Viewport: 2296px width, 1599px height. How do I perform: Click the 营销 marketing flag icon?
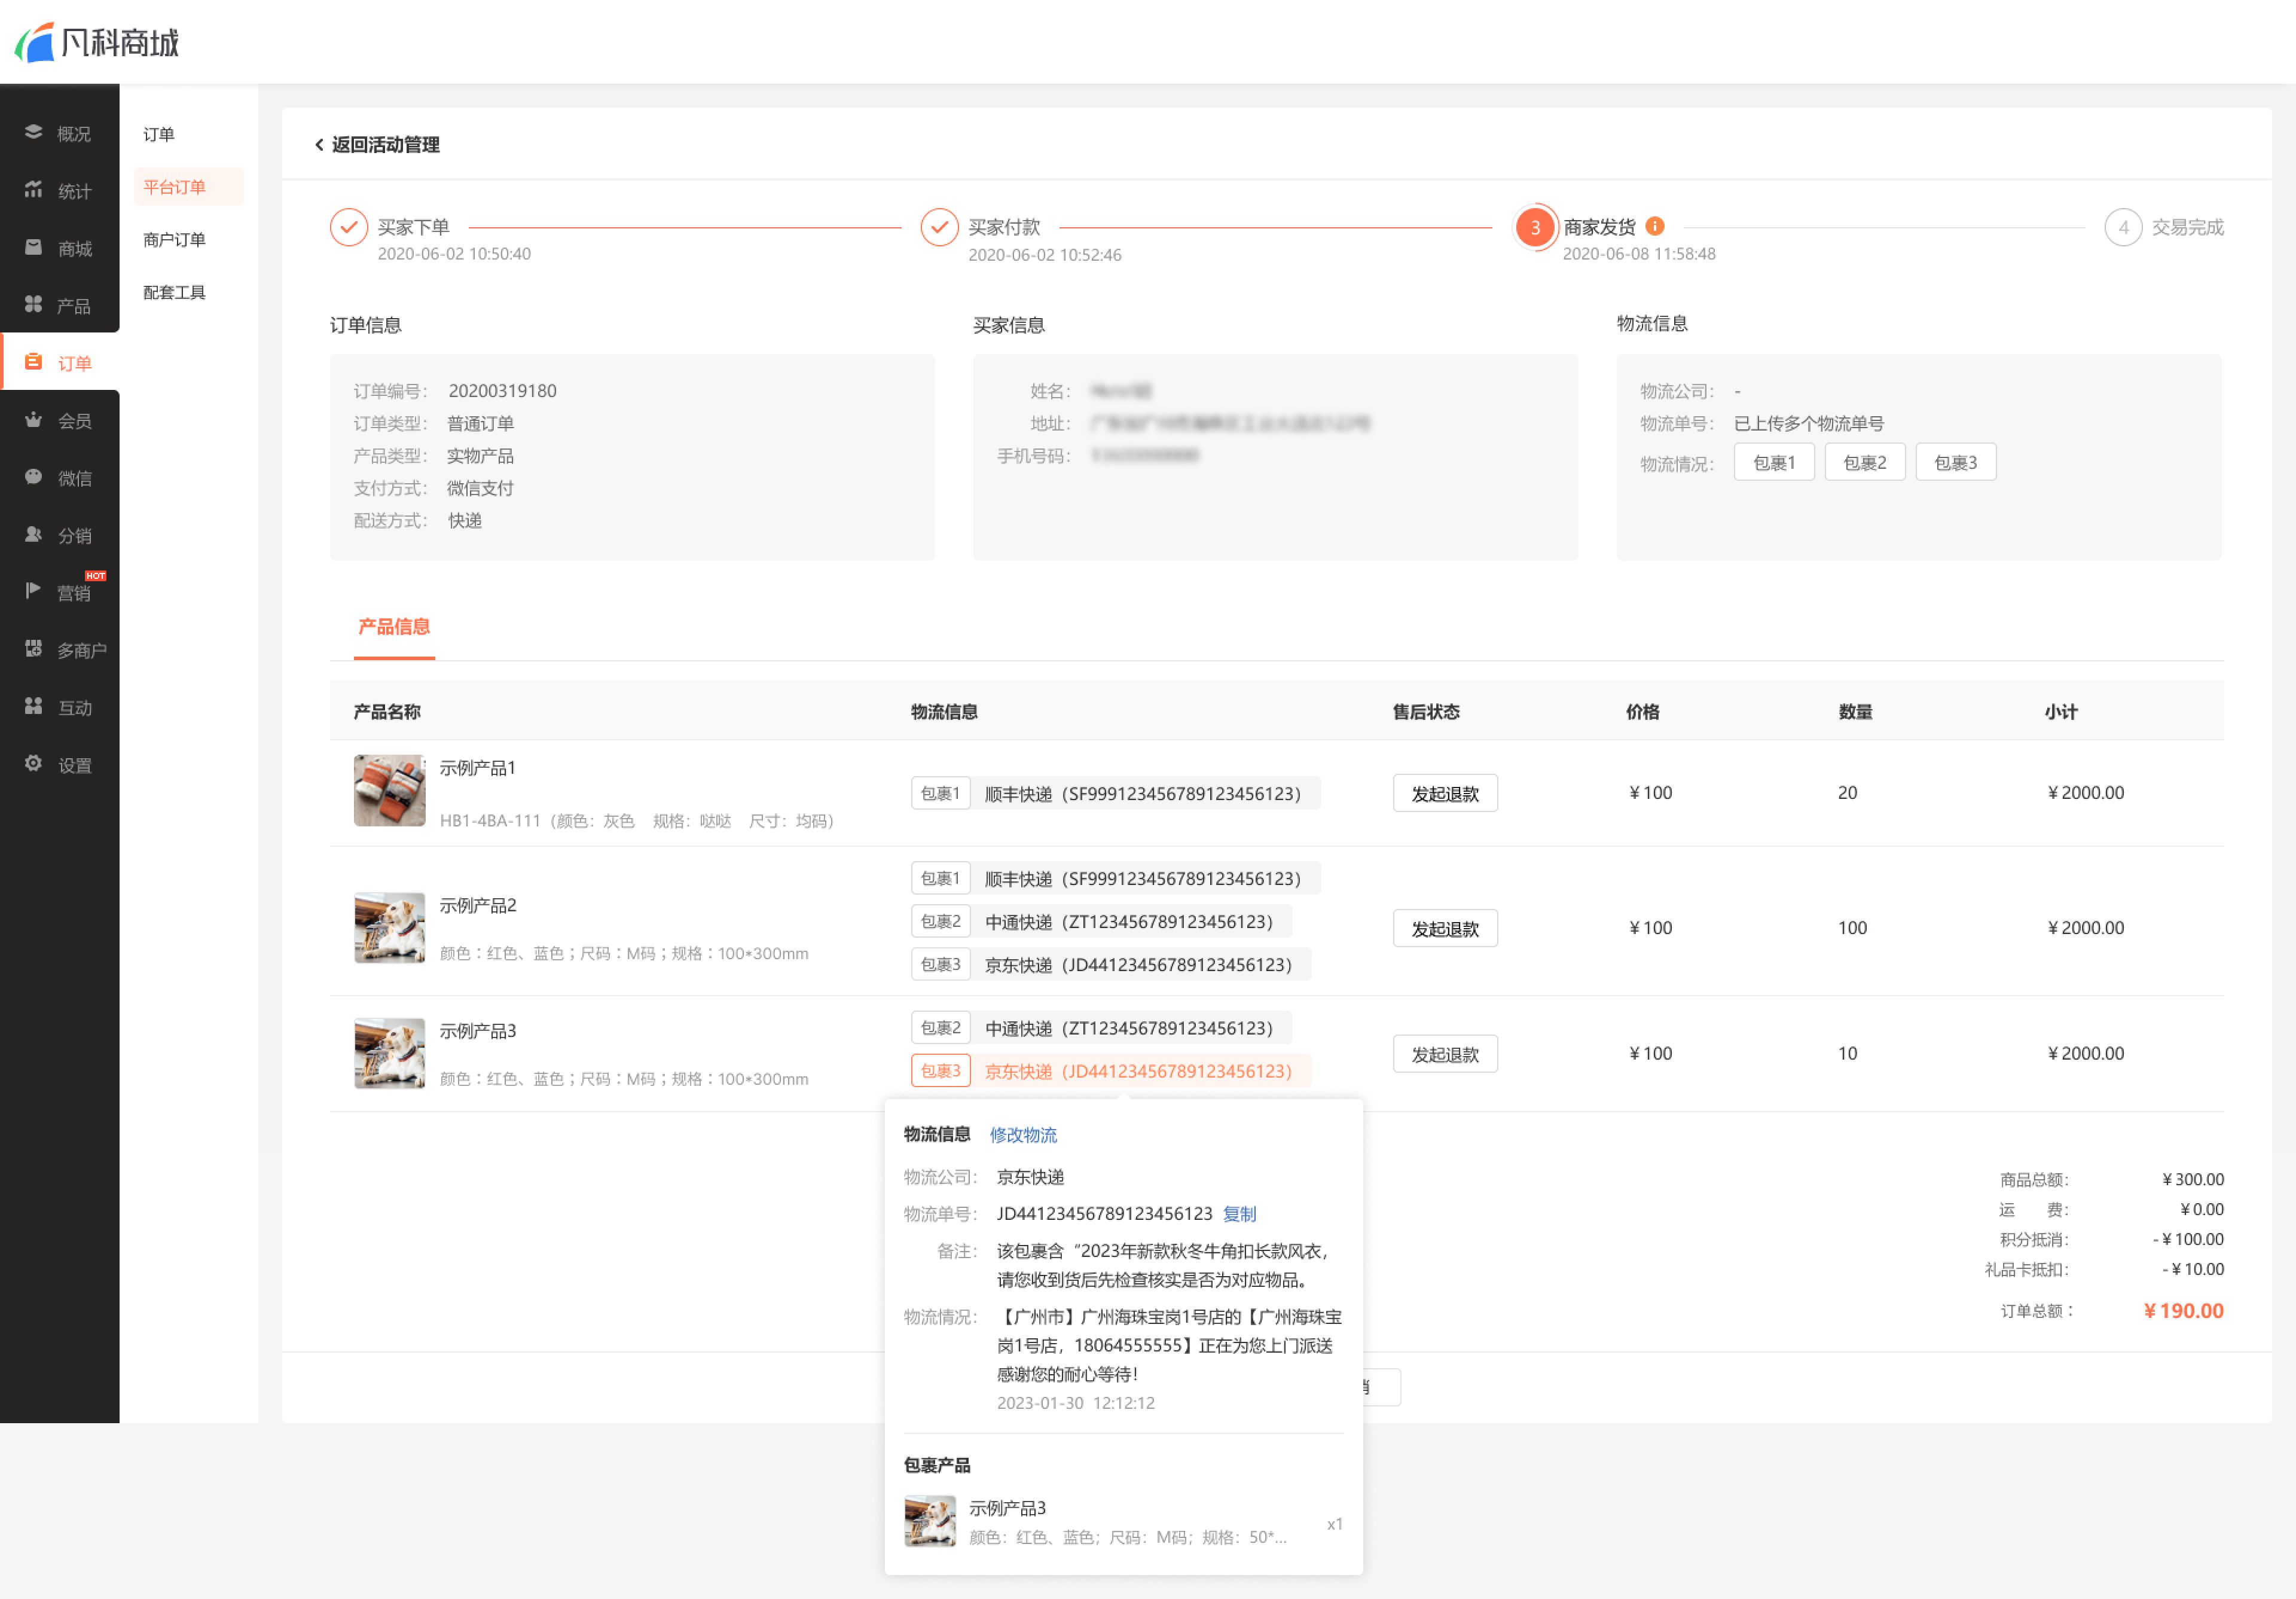(33, 591)
